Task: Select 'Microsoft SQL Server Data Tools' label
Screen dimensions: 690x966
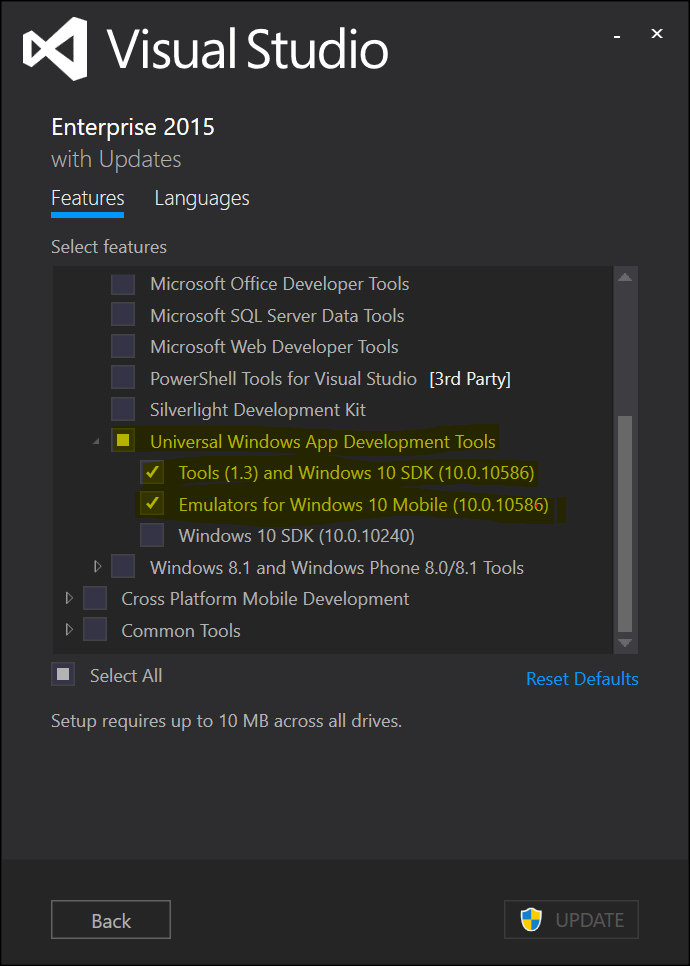Action: coord(277,315)
